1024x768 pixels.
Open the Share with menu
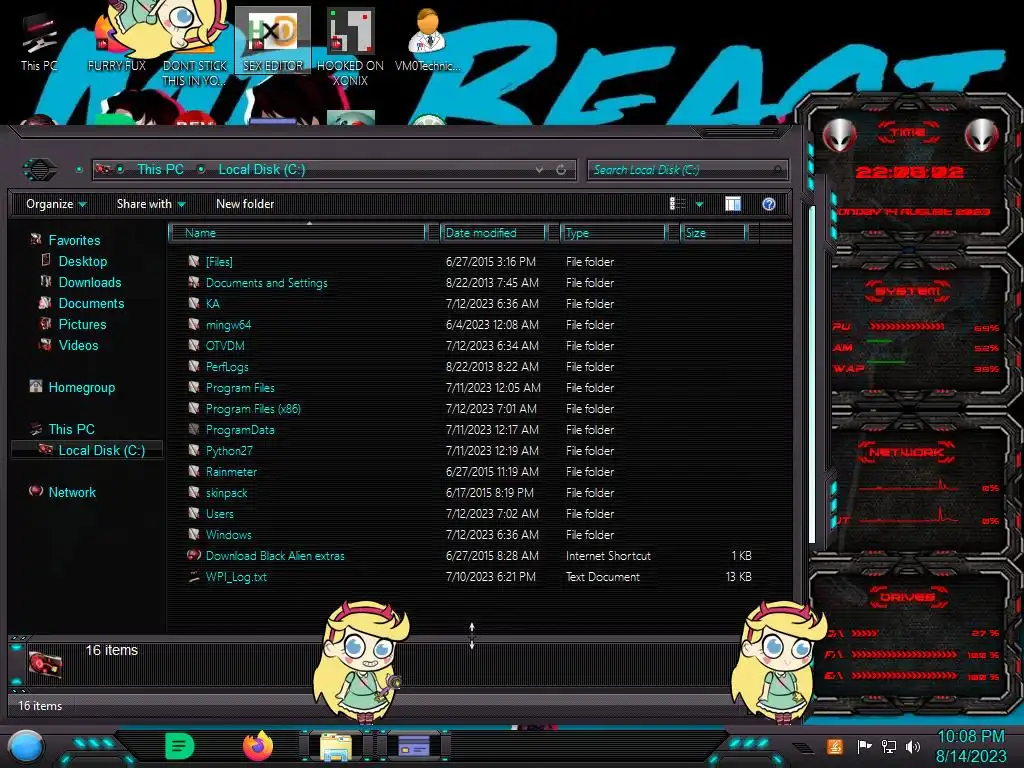pyautogui.click(x=151, y=204)
